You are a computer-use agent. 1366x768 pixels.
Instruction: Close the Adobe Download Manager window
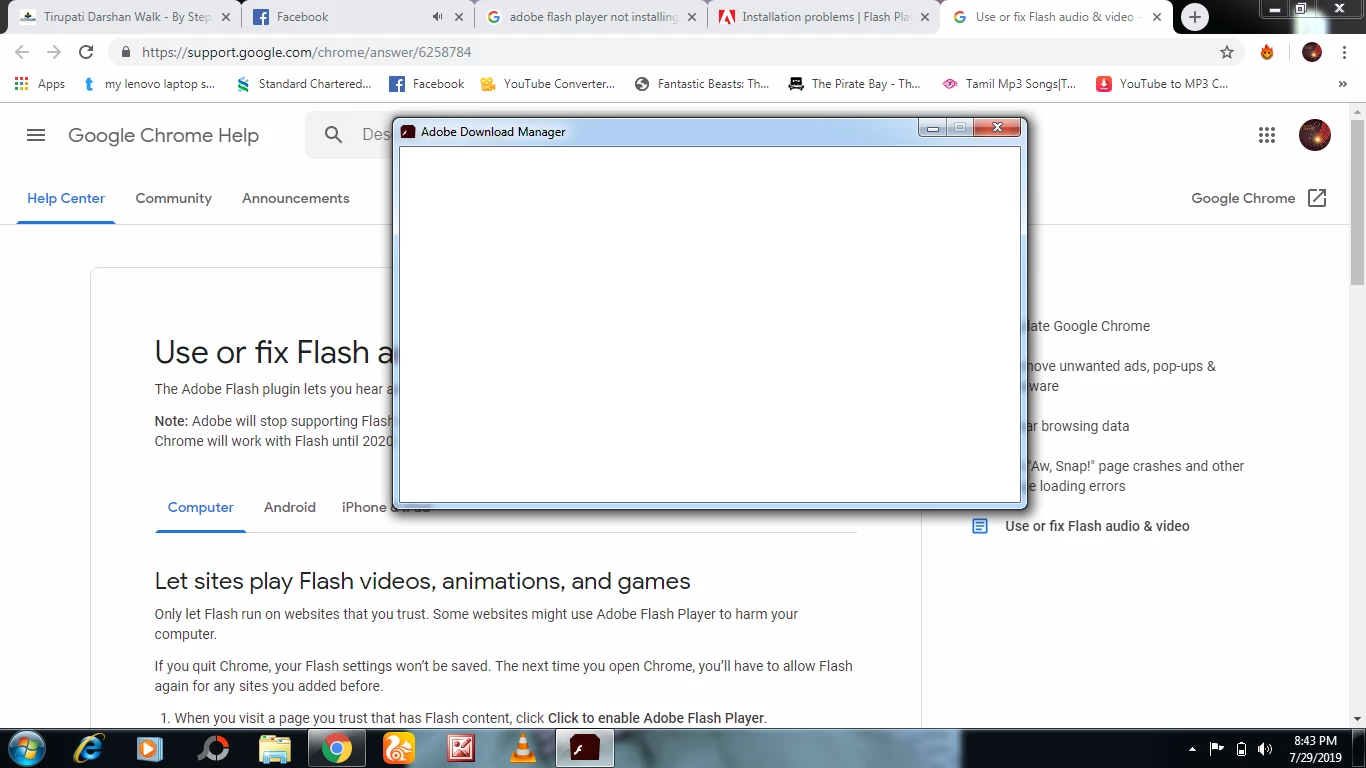[x=997, y=127]
